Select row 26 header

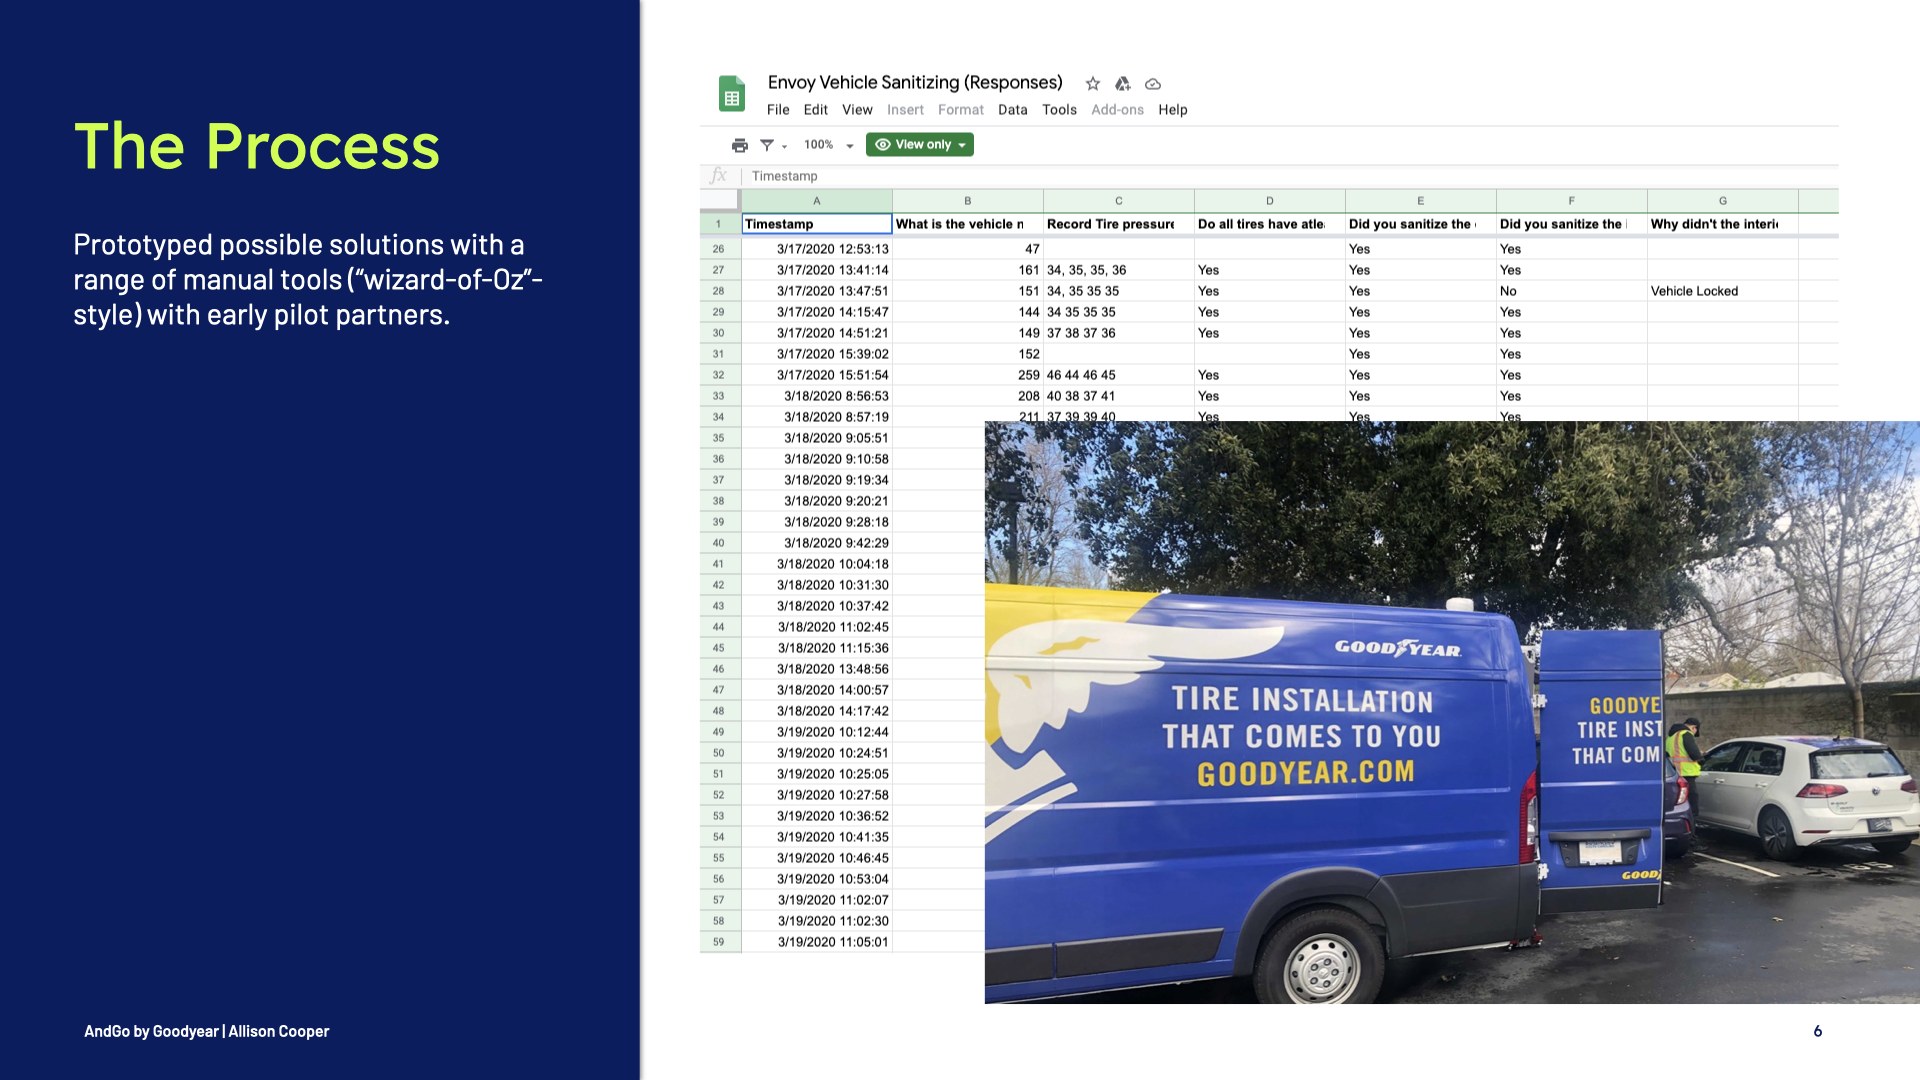coord(719,249)
